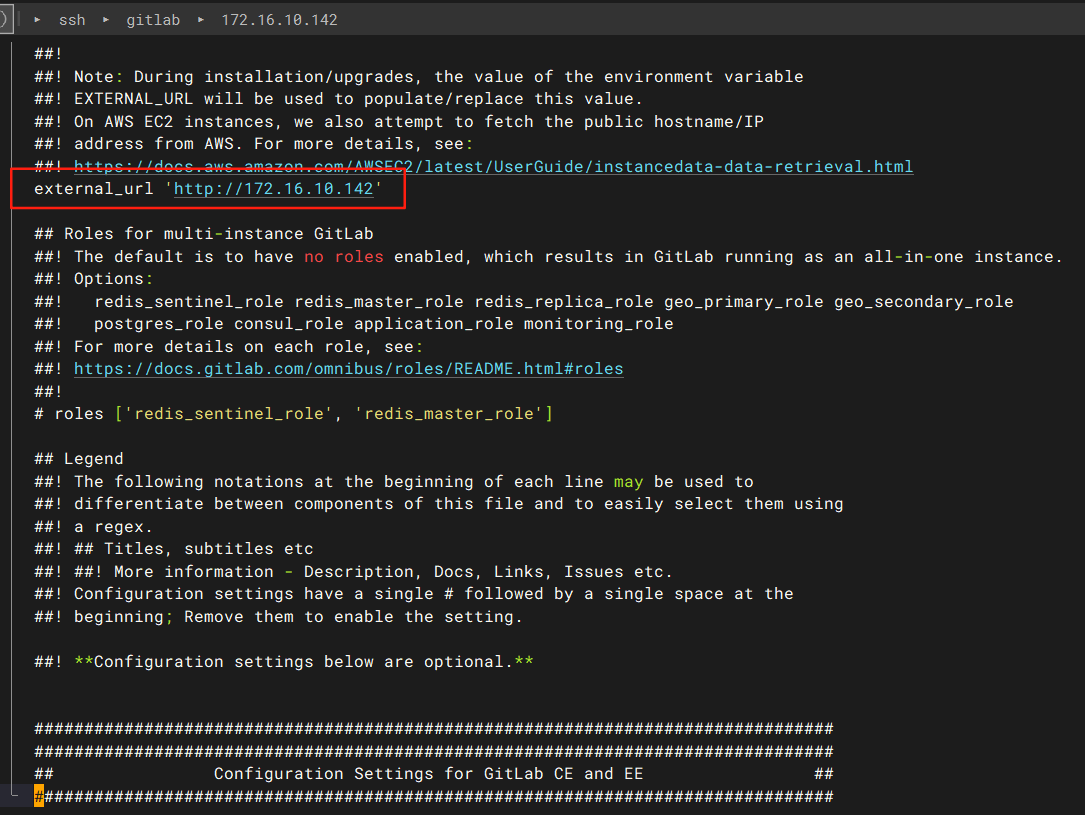This screenshot has height=815, width=1085.
Task: Click the "##! a regex." line
Action: coord(93,526)
